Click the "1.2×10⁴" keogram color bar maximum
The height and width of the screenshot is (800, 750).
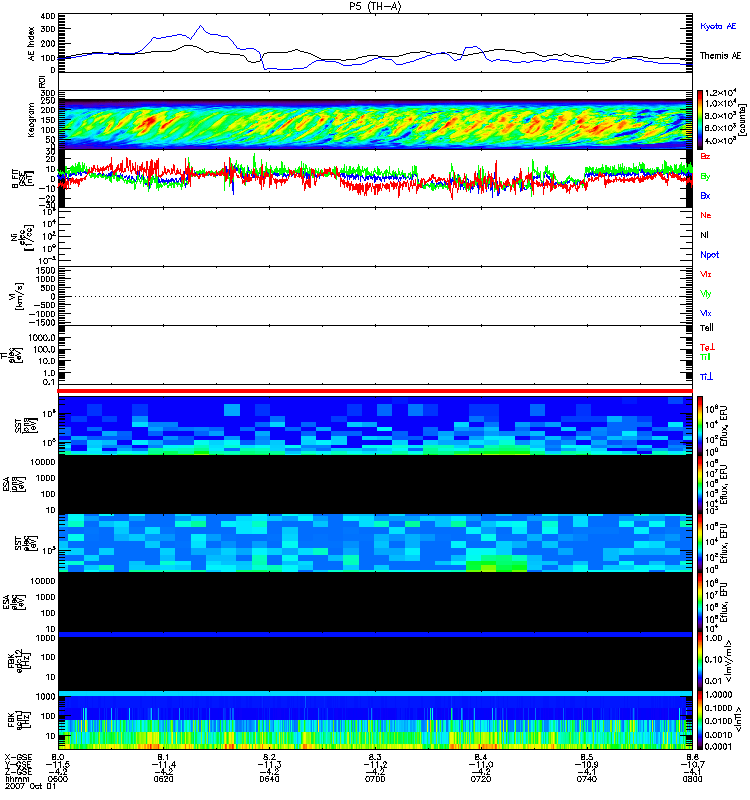pos(720,93)
